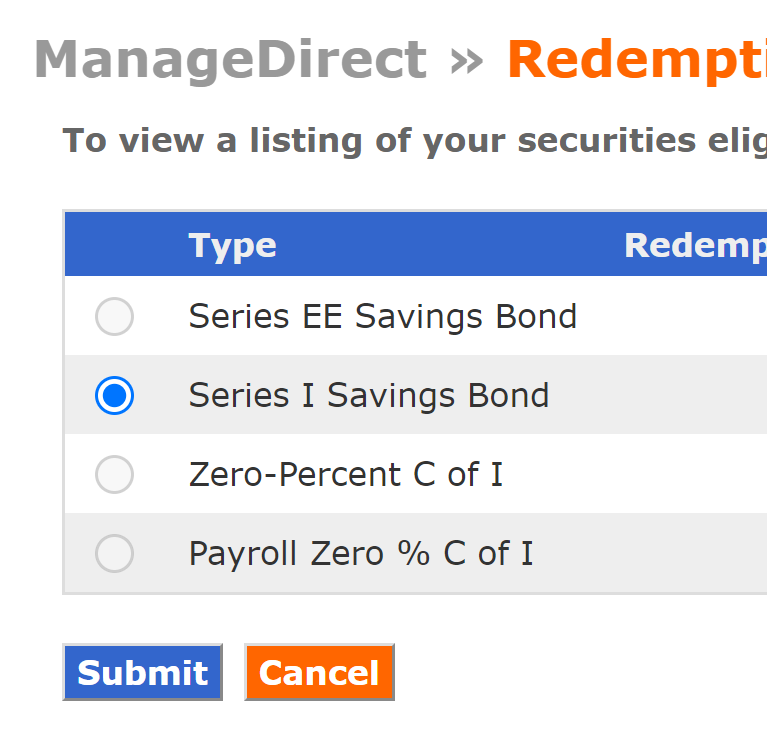Click the orange Cancel button
This screenshot has height=742, width=767.
coord(319,672)
